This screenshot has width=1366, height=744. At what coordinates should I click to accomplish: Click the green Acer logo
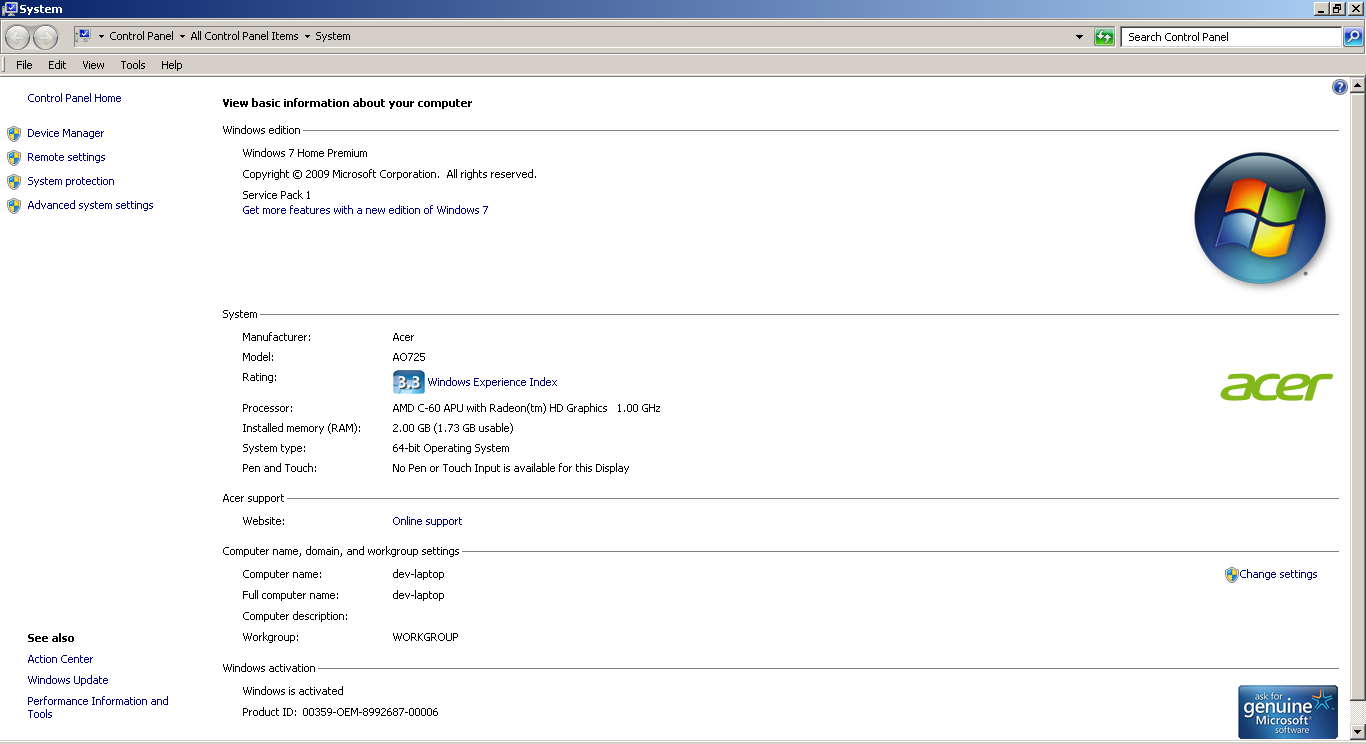tap(1277, 386)
